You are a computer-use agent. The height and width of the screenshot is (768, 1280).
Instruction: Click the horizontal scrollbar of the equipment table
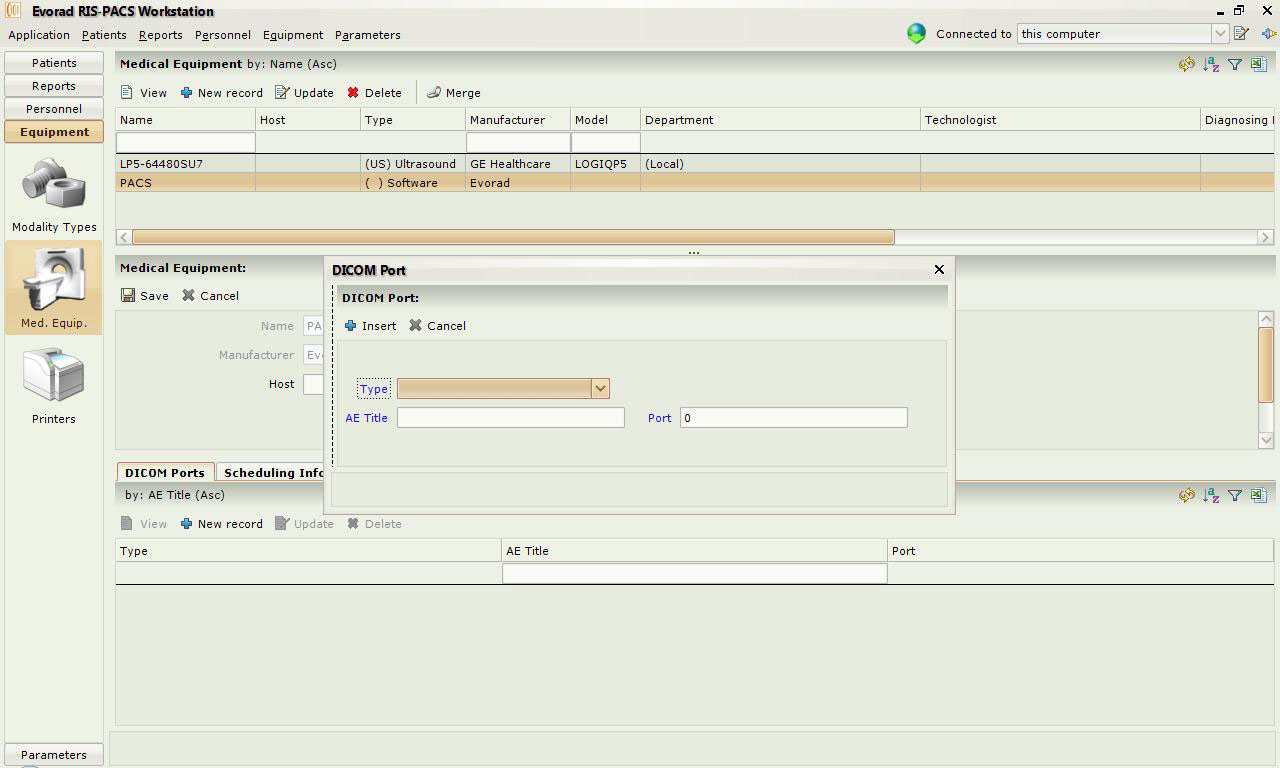(513, 237)
